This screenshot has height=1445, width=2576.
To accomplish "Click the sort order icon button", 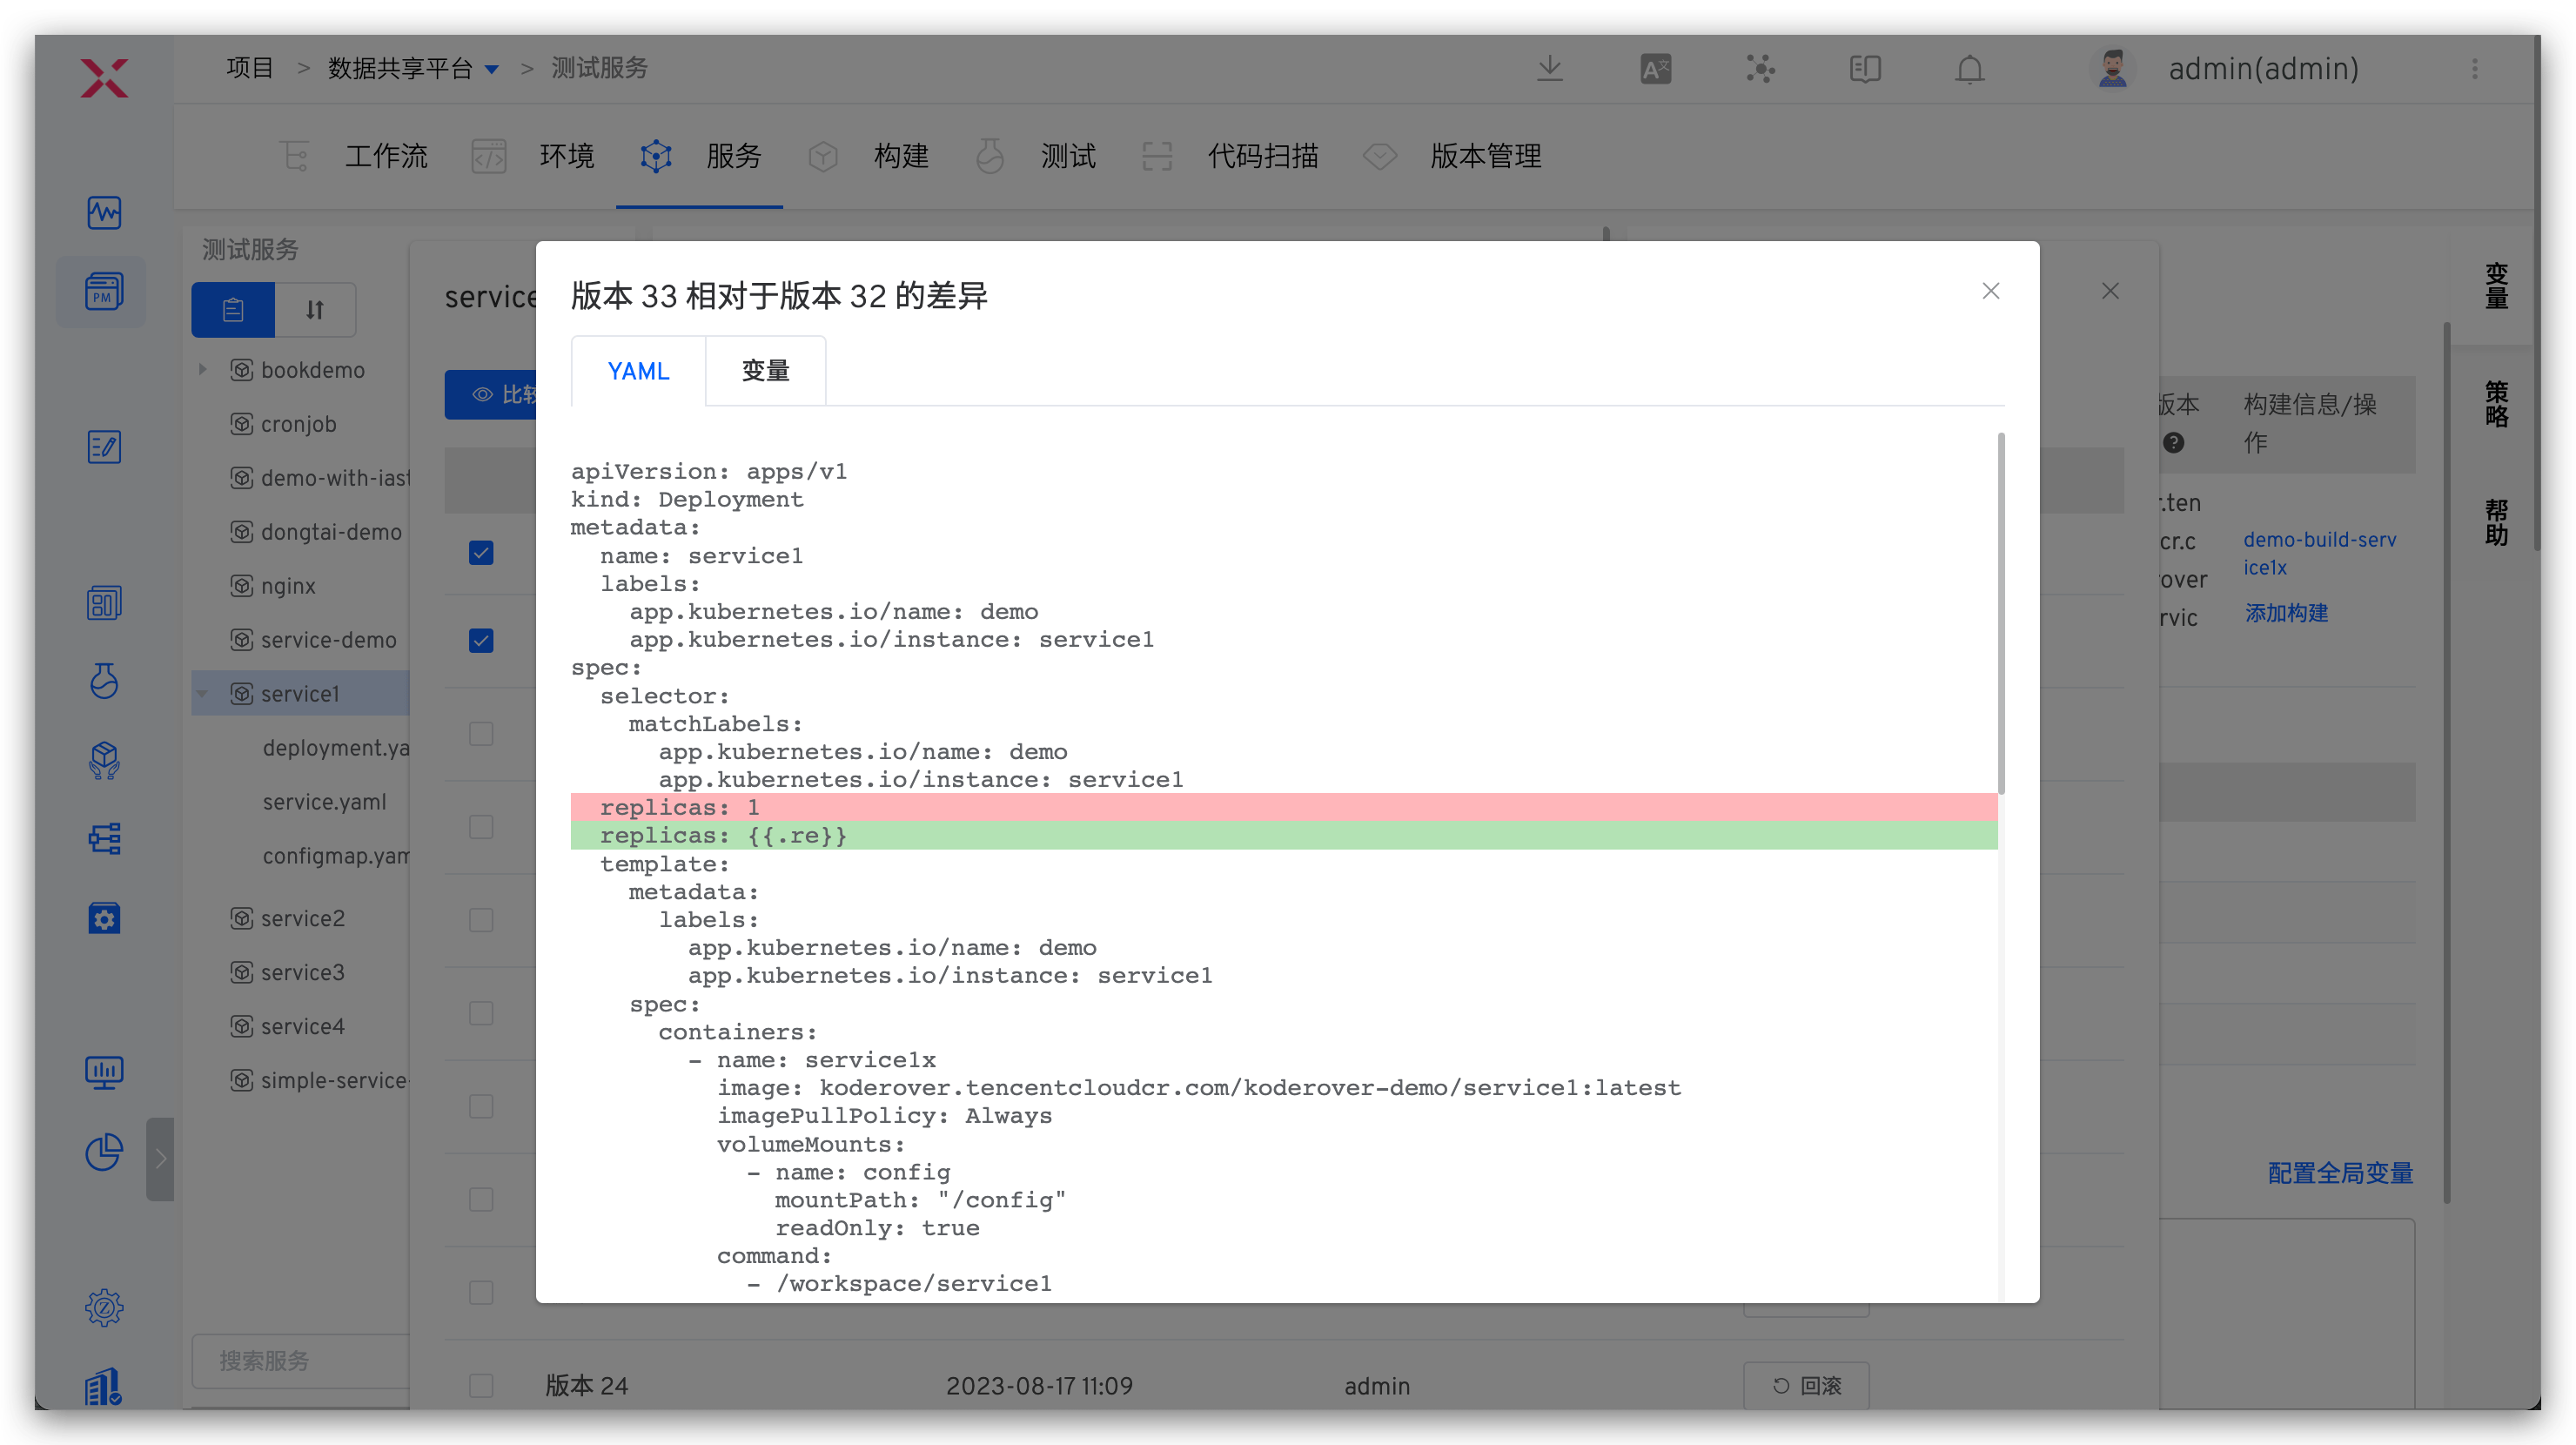I will [315, 310].
